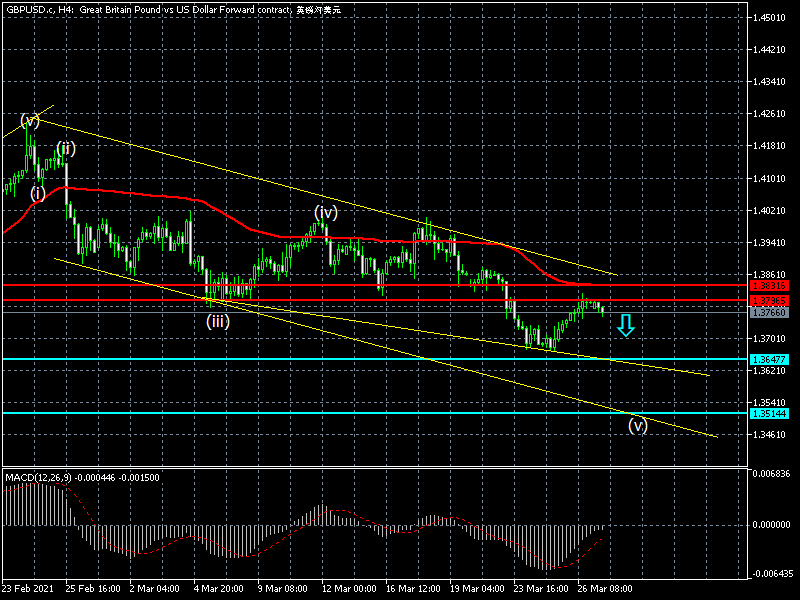The height and width of the screenshot is (600, 800).
Task: Click the 1.37010 price axis value
Action: [x=769, y=339]
